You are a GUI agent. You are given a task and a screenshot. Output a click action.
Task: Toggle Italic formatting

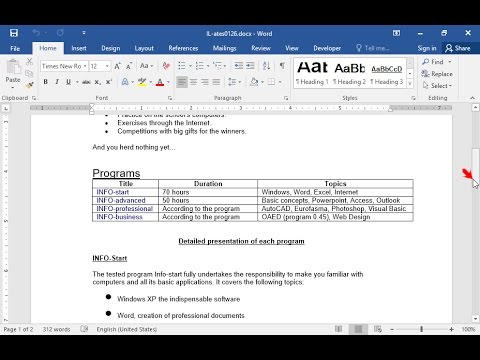tap(57, 82)
